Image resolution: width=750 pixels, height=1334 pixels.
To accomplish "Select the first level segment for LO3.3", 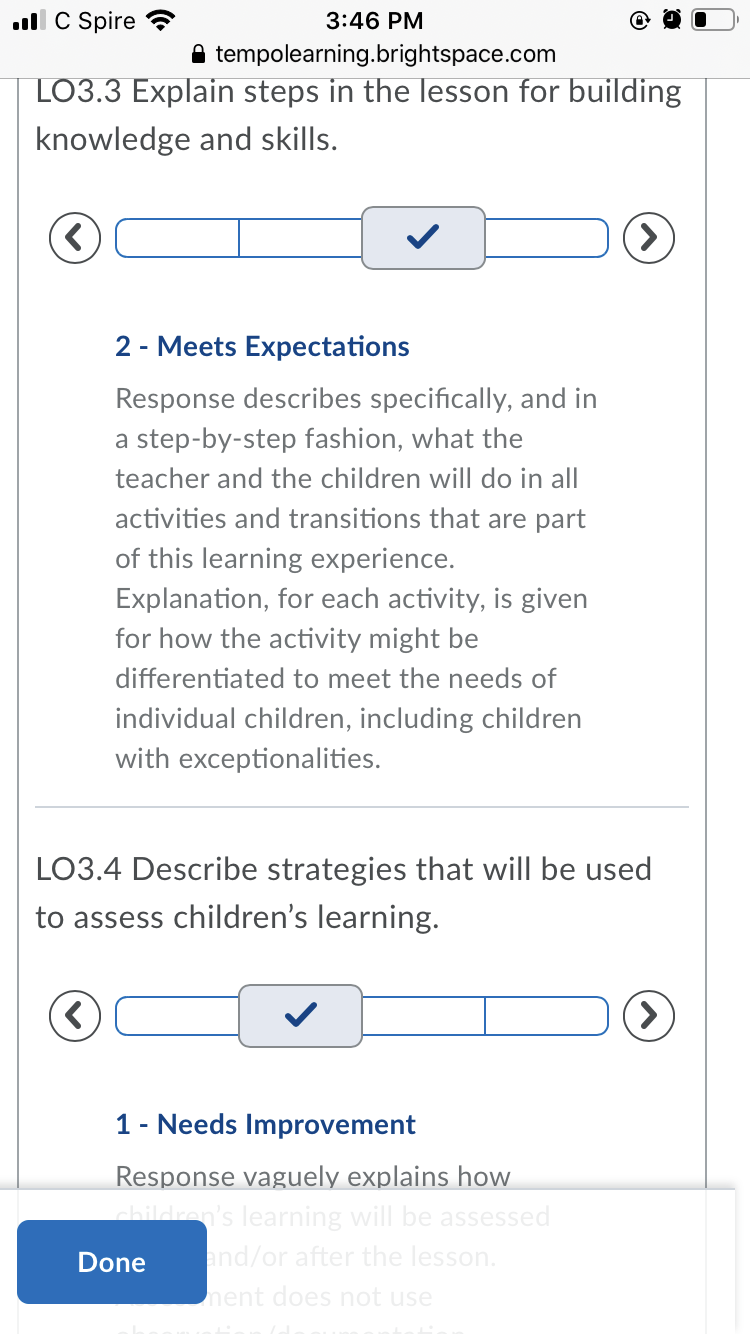I will click(178, 238).
